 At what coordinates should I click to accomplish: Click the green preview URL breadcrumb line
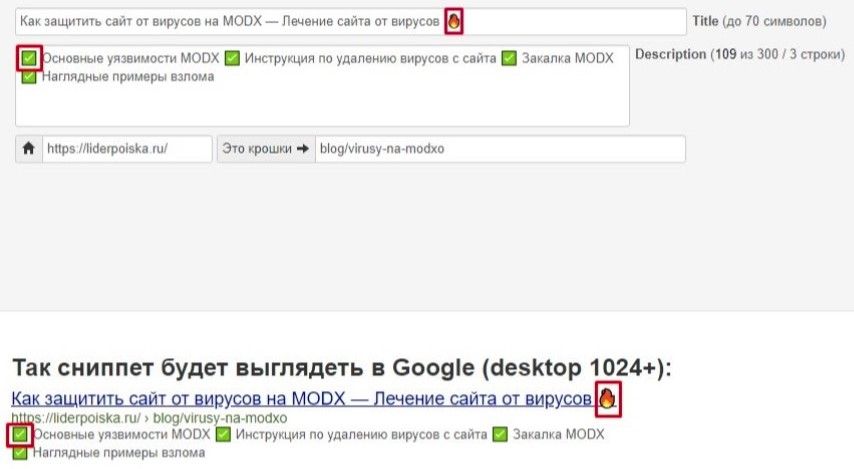(x=149, y=418)
